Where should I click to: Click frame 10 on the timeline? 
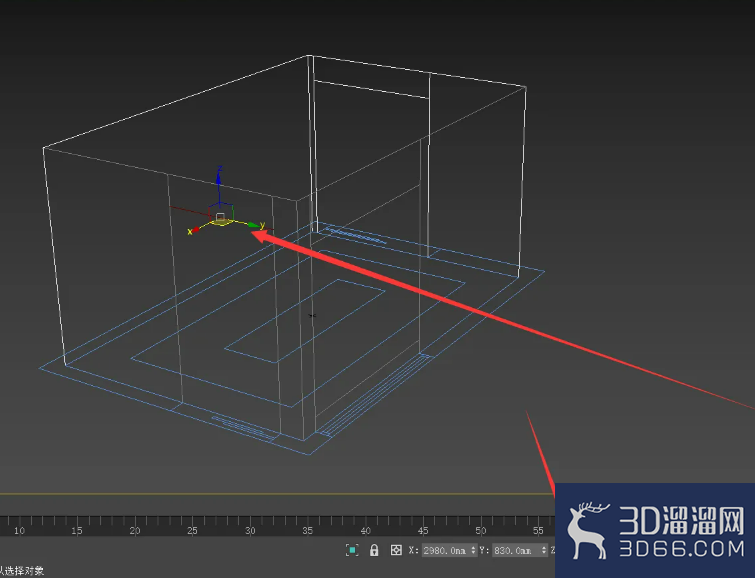point(19,530)
